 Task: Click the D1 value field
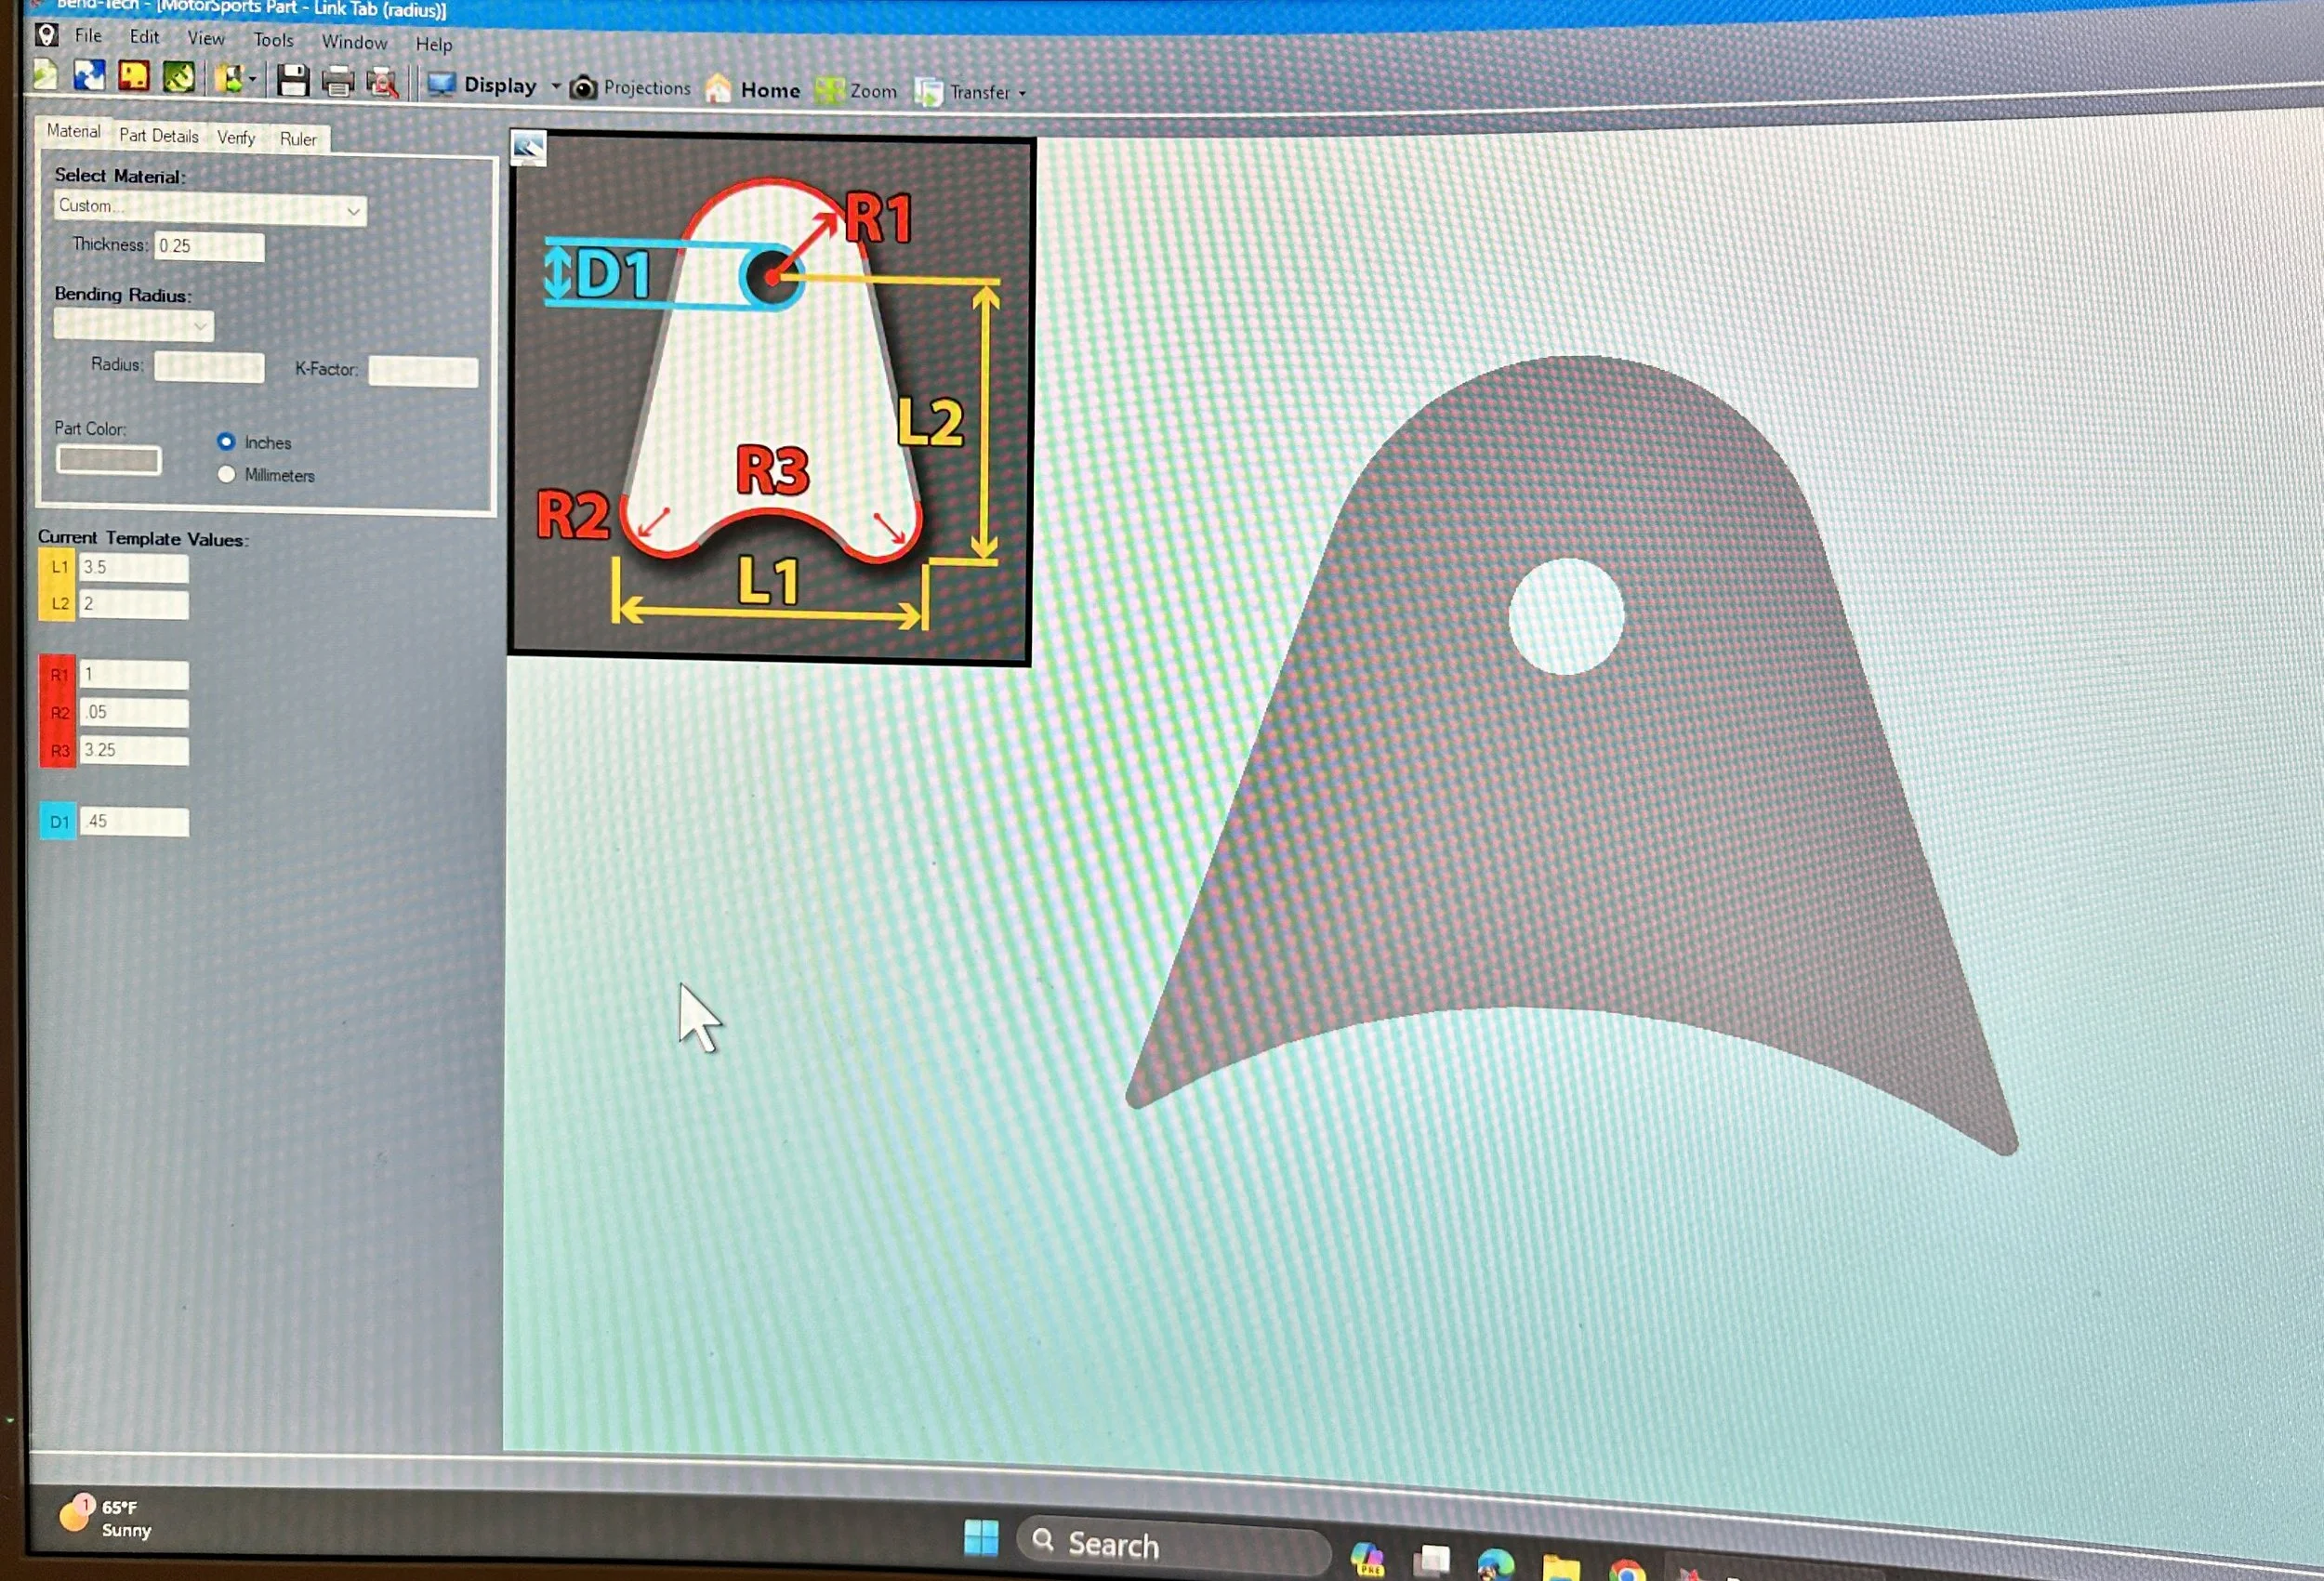click(134, 822)
